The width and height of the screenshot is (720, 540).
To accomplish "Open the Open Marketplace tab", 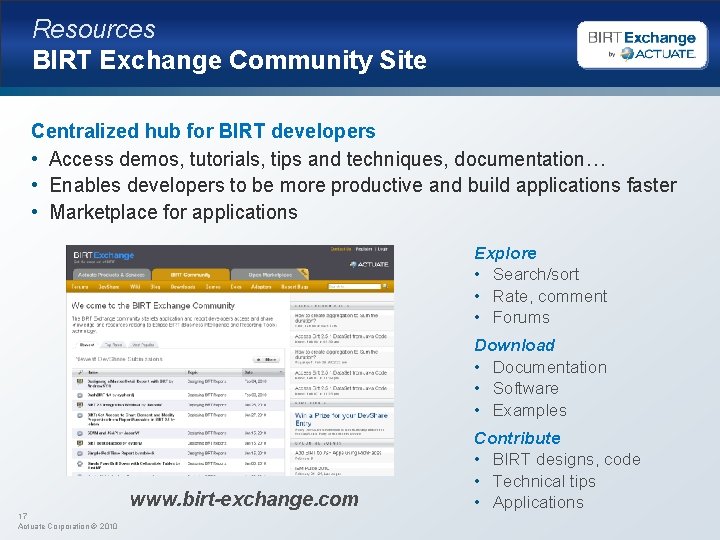I will tap(270, 275).
